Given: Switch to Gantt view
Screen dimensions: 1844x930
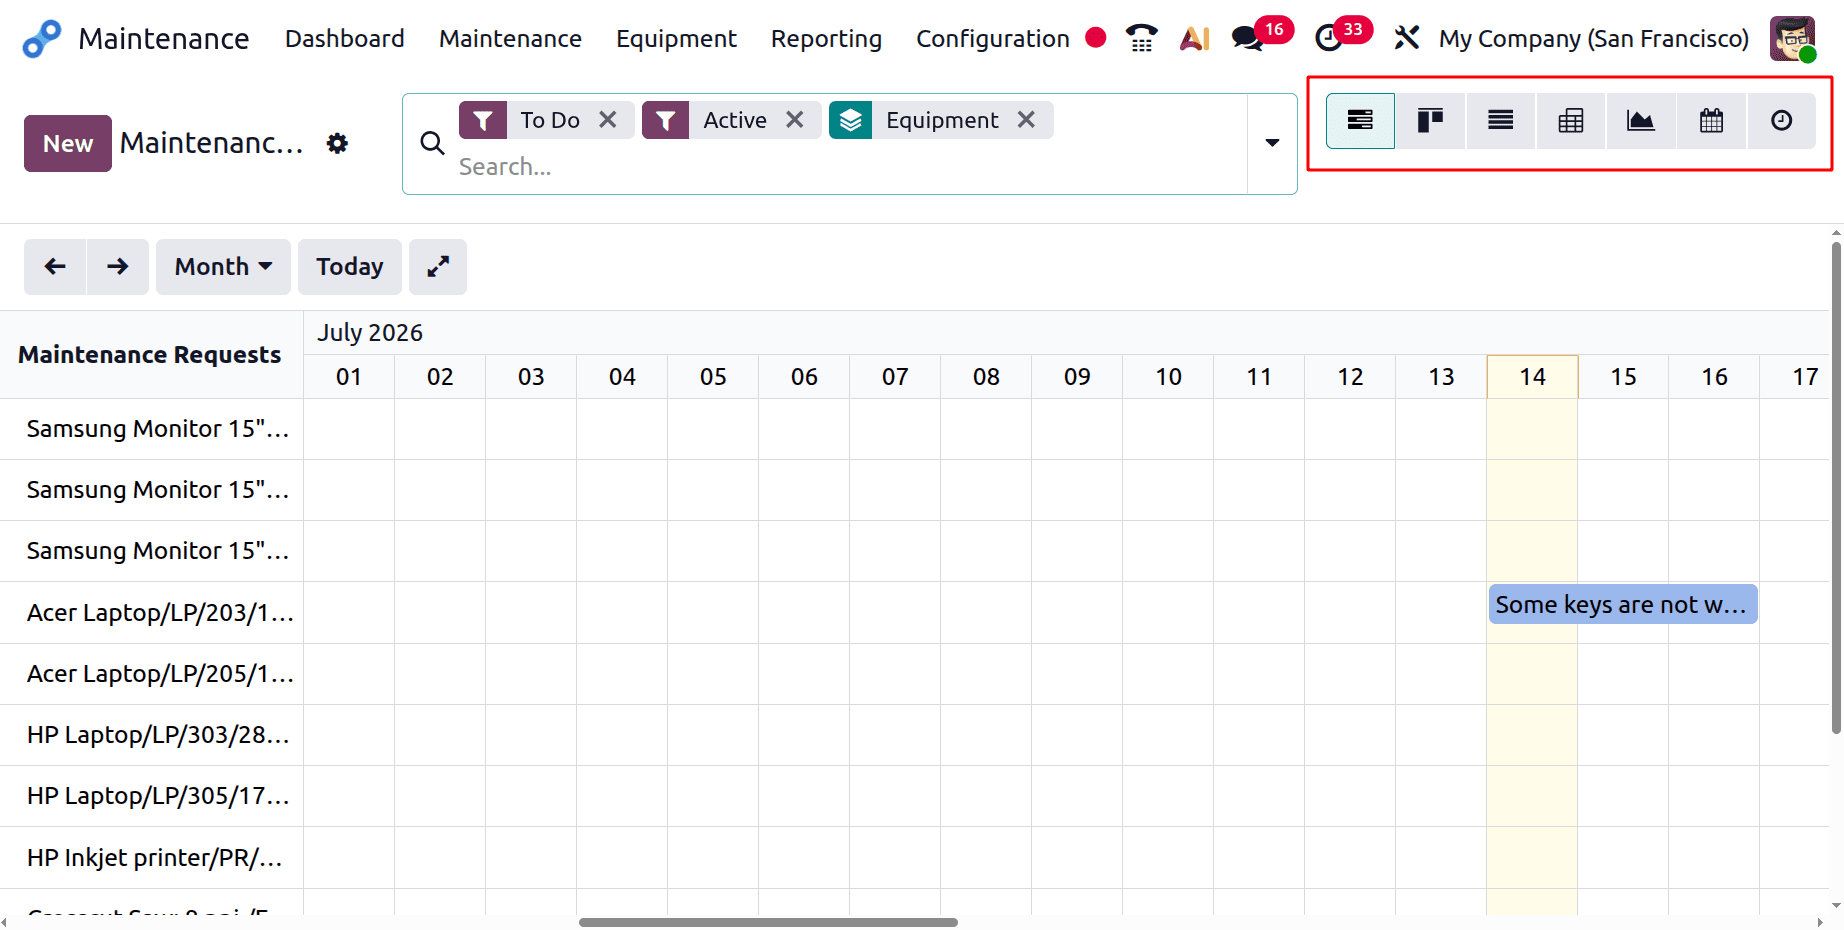Looking at the screenshot, I should [1360, 121].
